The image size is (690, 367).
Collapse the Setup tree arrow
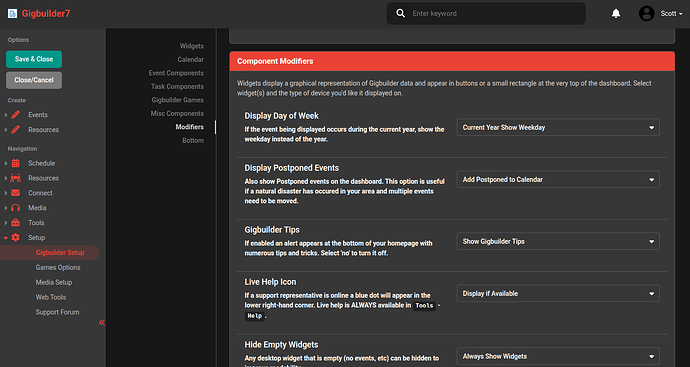(6, 238)
